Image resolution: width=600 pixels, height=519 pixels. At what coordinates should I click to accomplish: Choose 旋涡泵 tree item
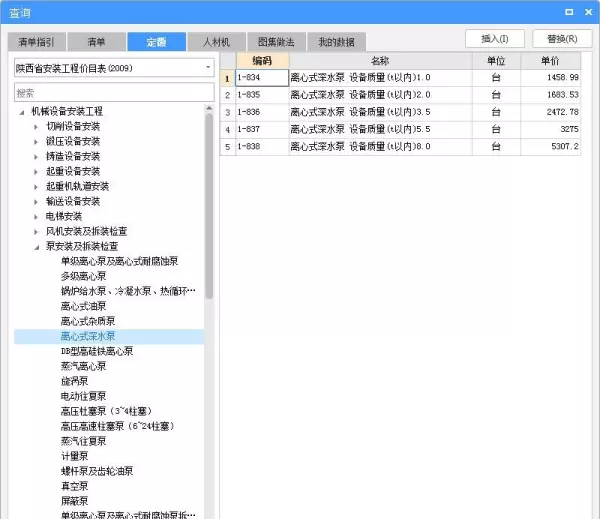point(75,381)
